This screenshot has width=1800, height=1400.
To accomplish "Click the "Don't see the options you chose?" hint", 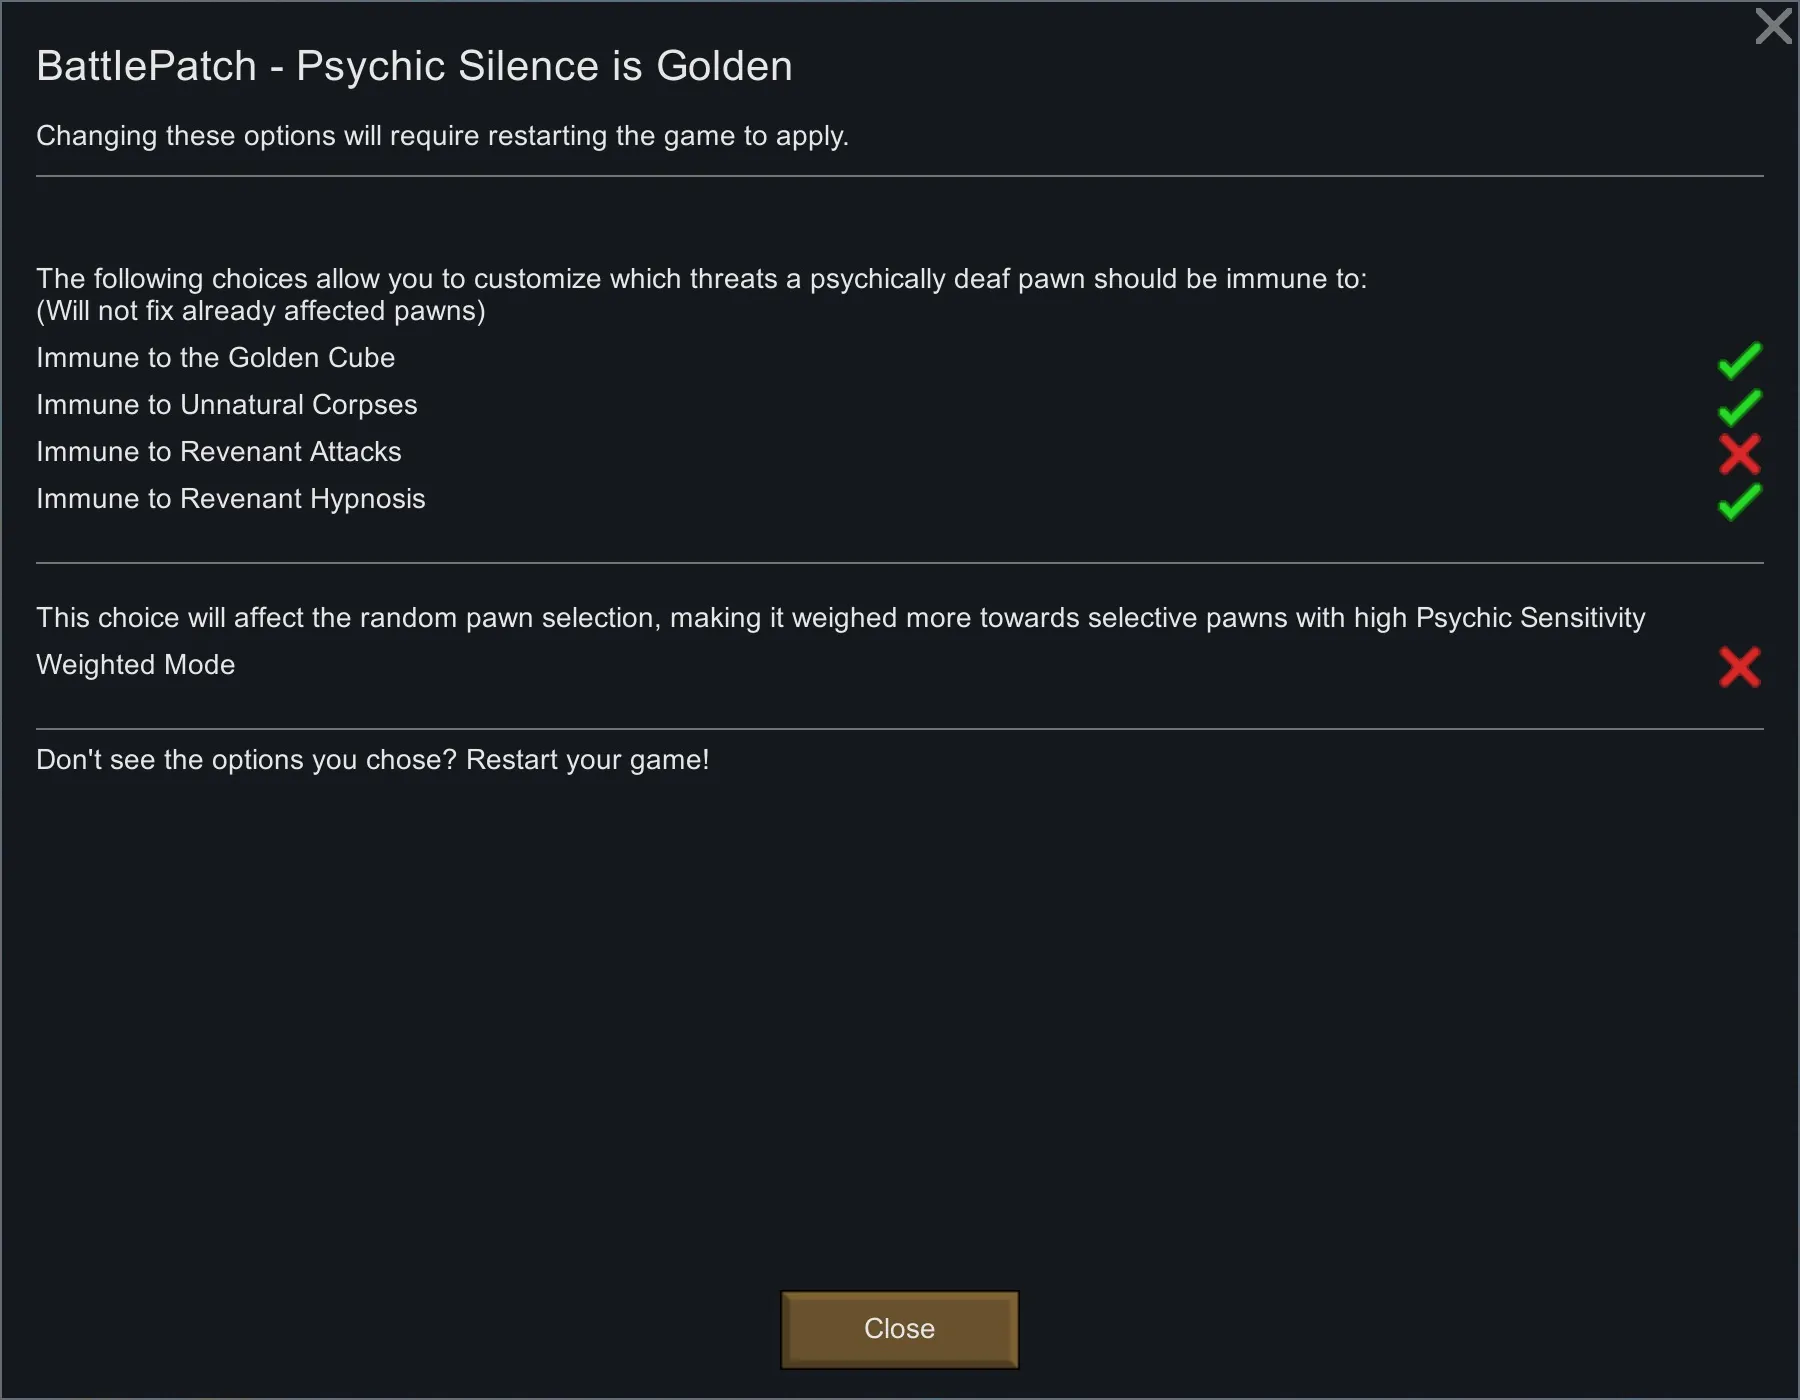I will (x=372, y=760).
